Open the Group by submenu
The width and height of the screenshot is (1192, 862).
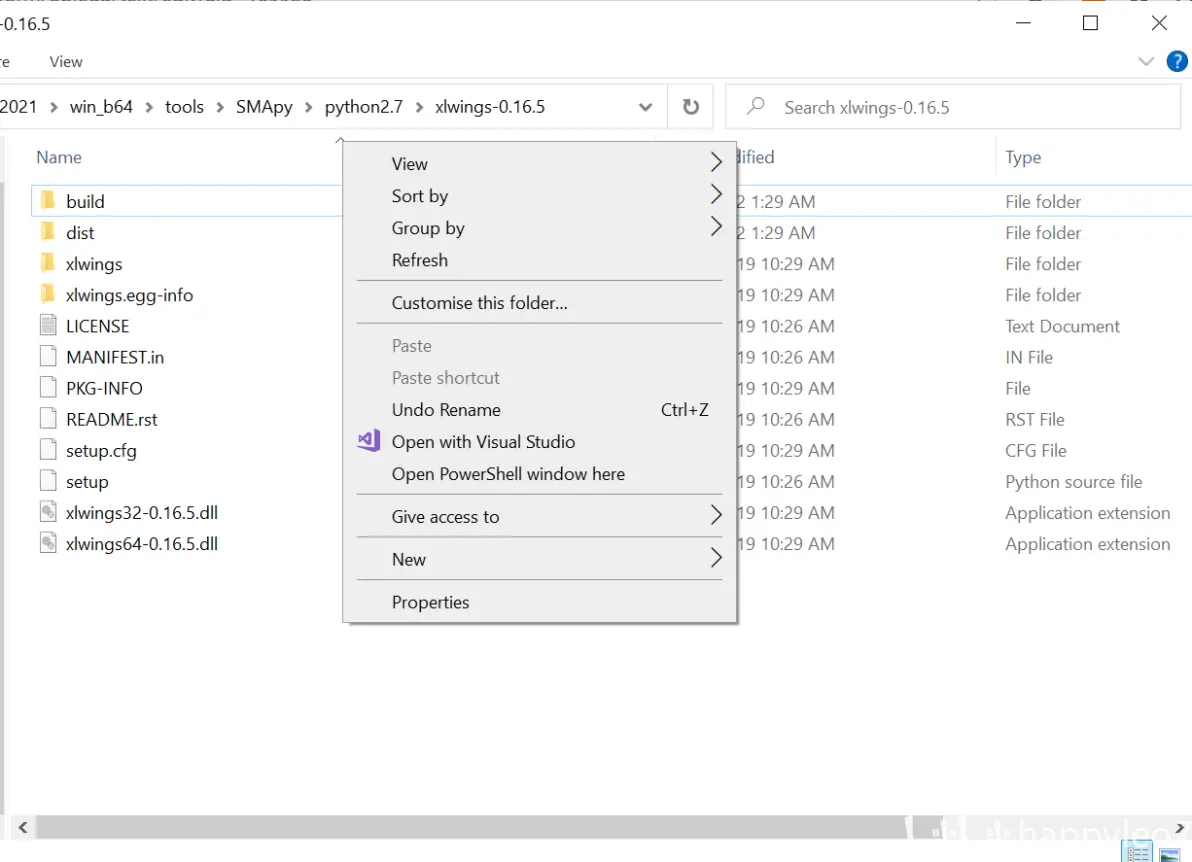tap(539, 227)
